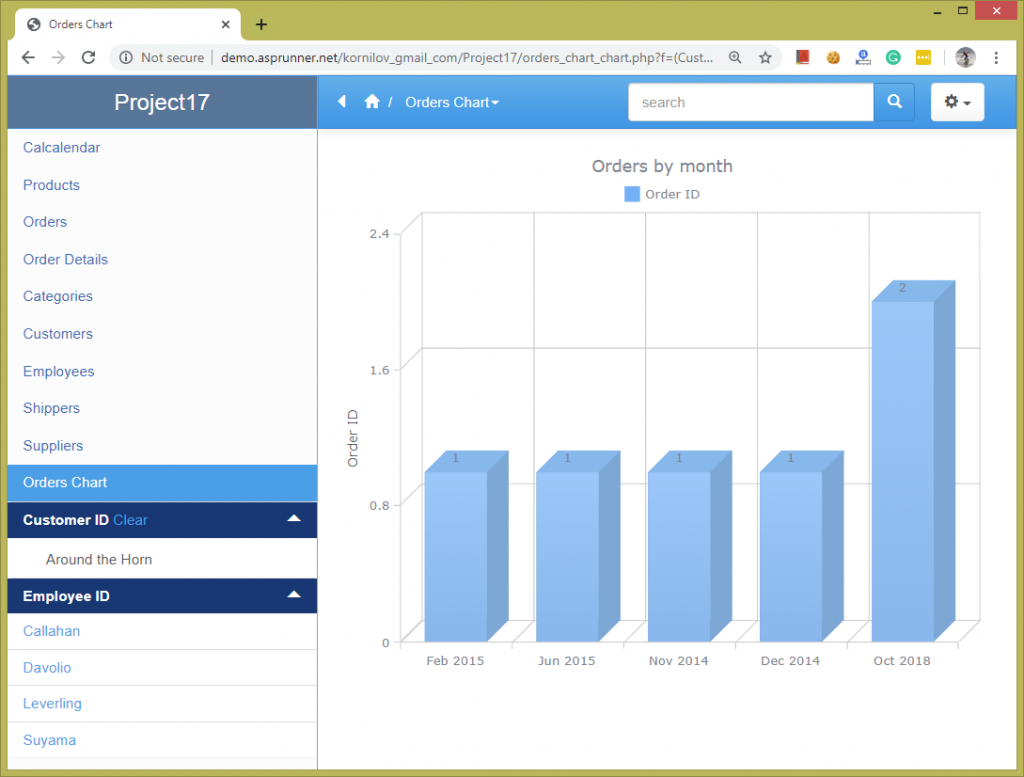1024x777 pixels.
Task: Click the back arrow beside the home icon
Action: pyautogui.click(x=340, y=101)
